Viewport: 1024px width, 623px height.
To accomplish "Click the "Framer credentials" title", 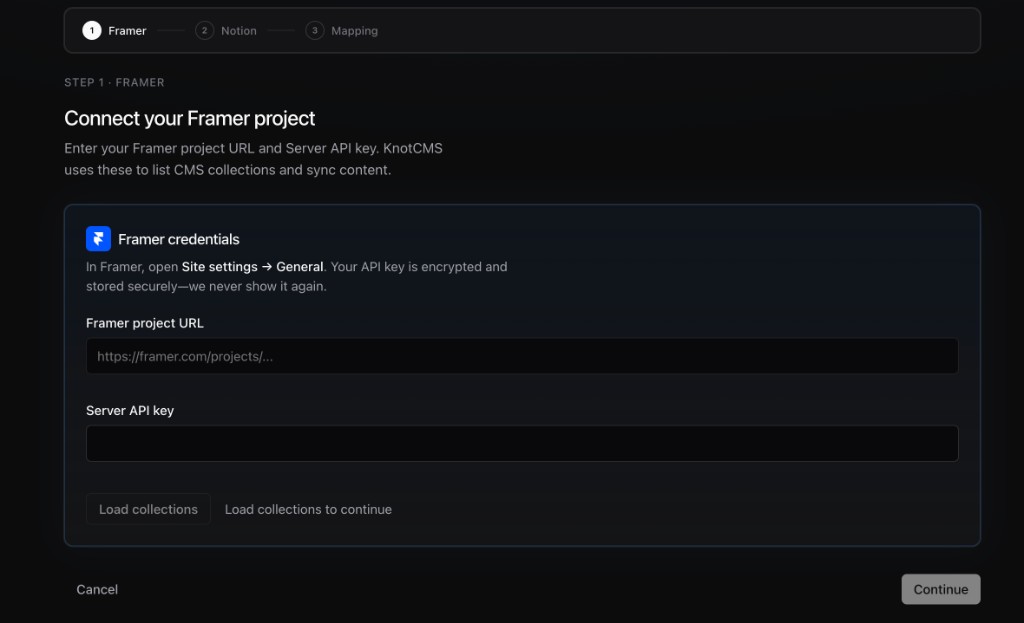I will (179, 239).
